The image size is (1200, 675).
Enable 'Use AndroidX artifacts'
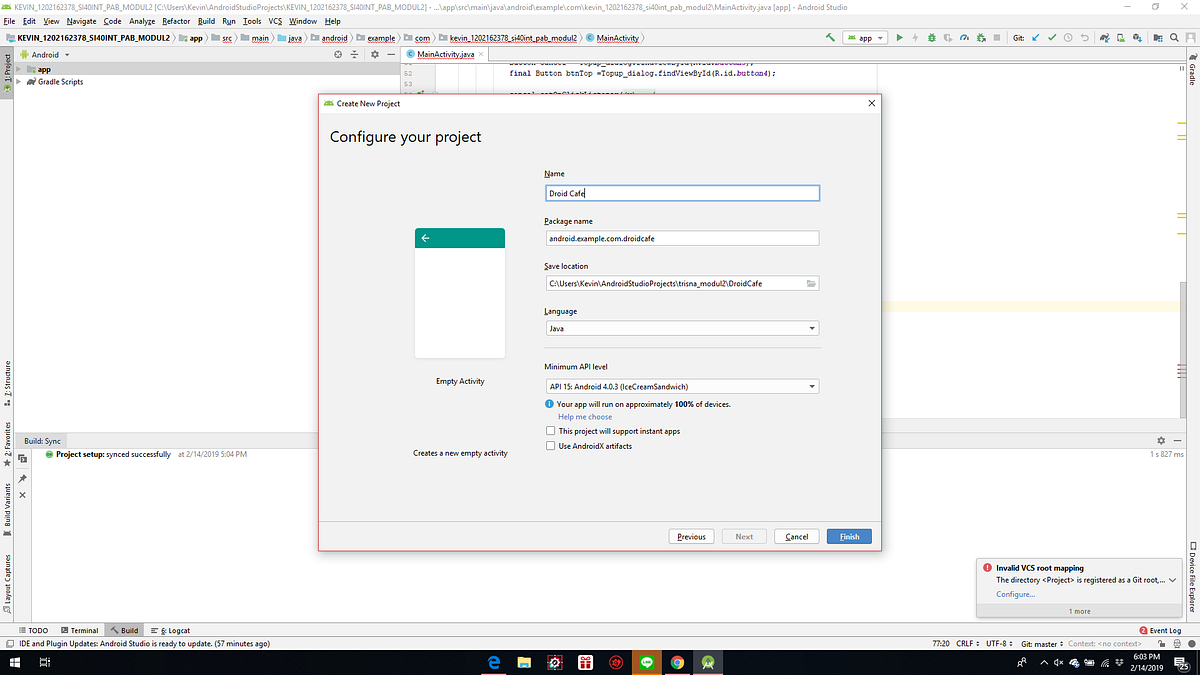pos(550,446)
